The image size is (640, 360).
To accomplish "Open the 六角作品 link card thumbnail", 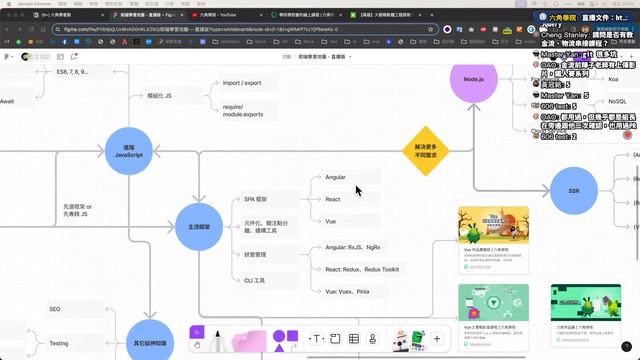I will coord(586,302).
